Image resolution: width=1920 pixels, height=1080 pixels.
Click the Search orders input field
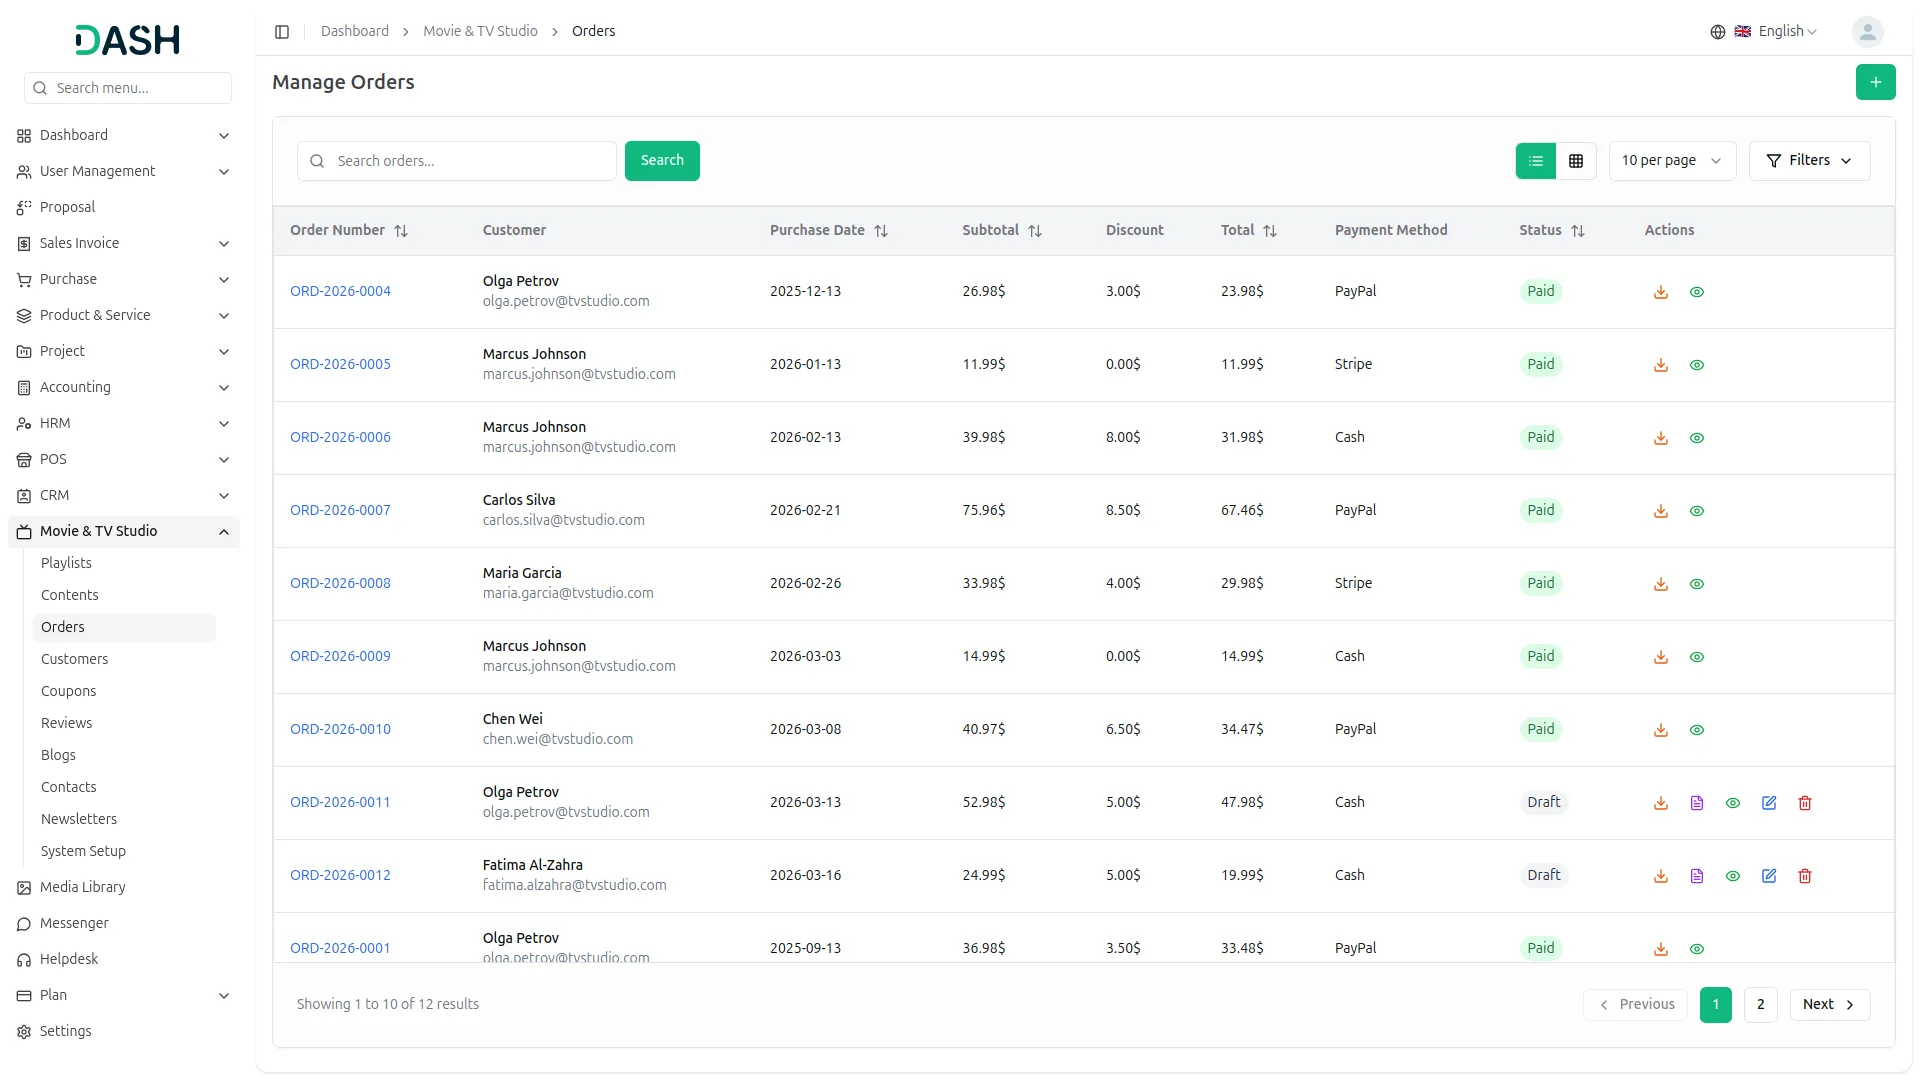tap(470, 161)
